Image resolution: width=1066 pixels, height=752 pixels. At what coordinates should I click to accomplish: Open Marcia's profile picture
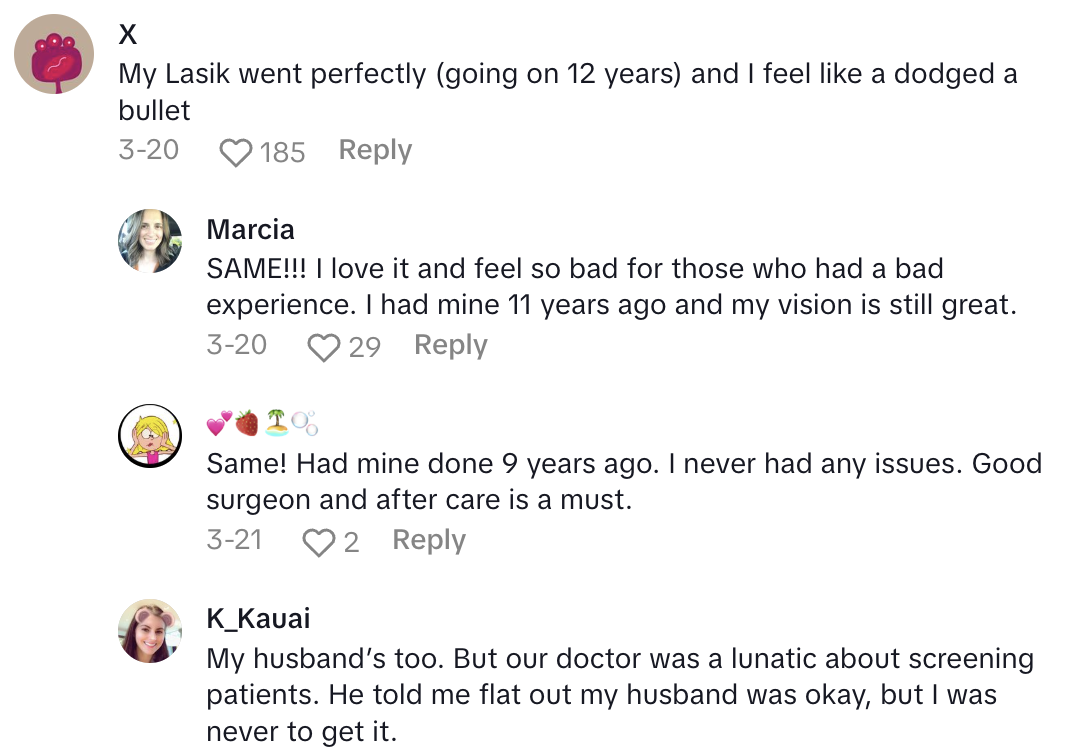(x=150, y=241)
